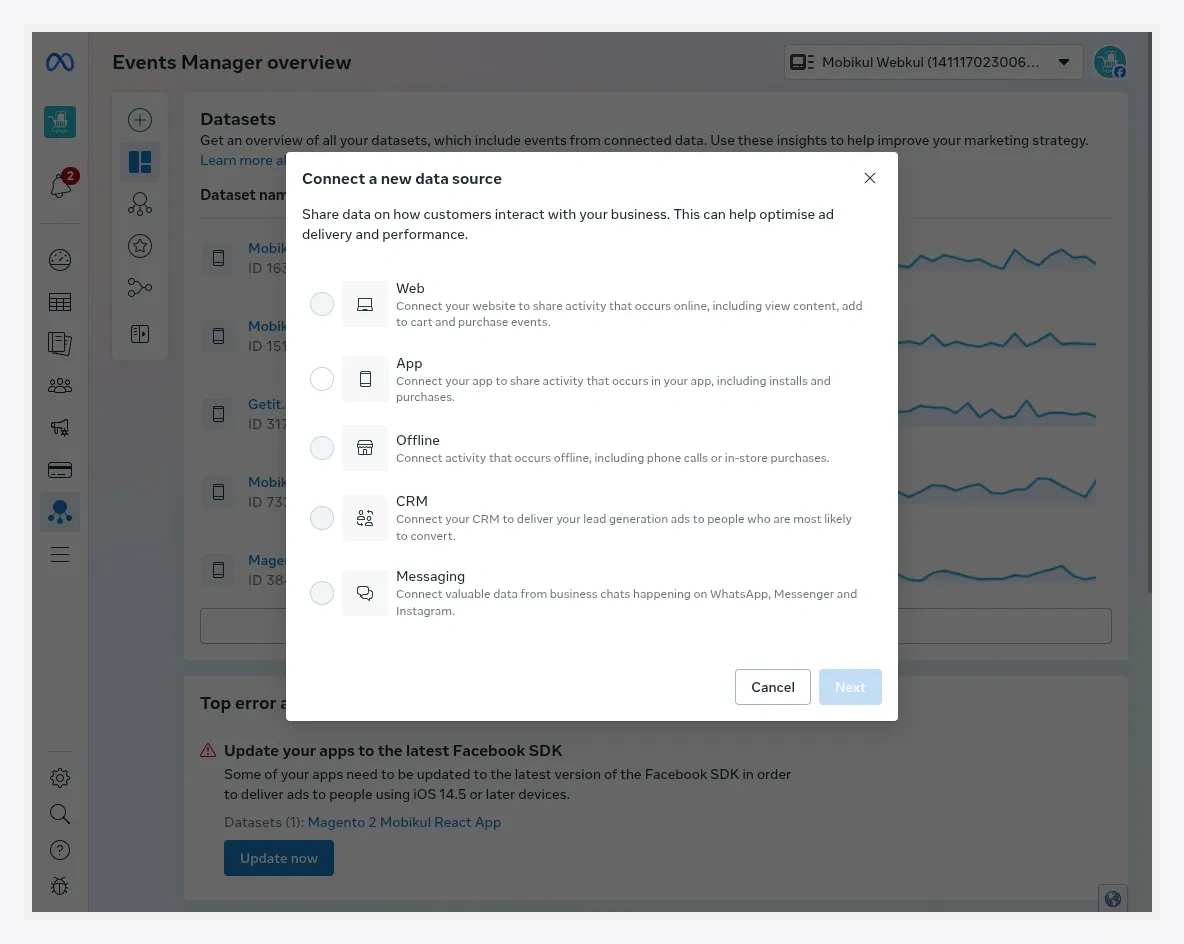The image size is (1184, 944).
Task: Click the Learn more link under Datasets
Action: pyautogui.click(x=242, y=160)
